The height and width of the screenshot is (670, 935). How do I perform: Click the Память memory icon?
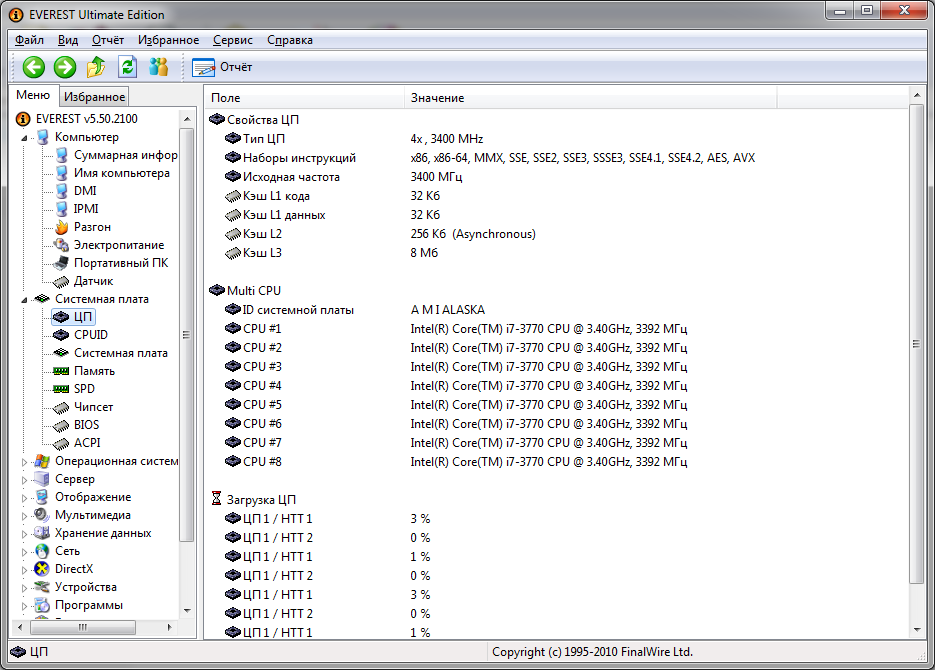[x=61, y=371]
